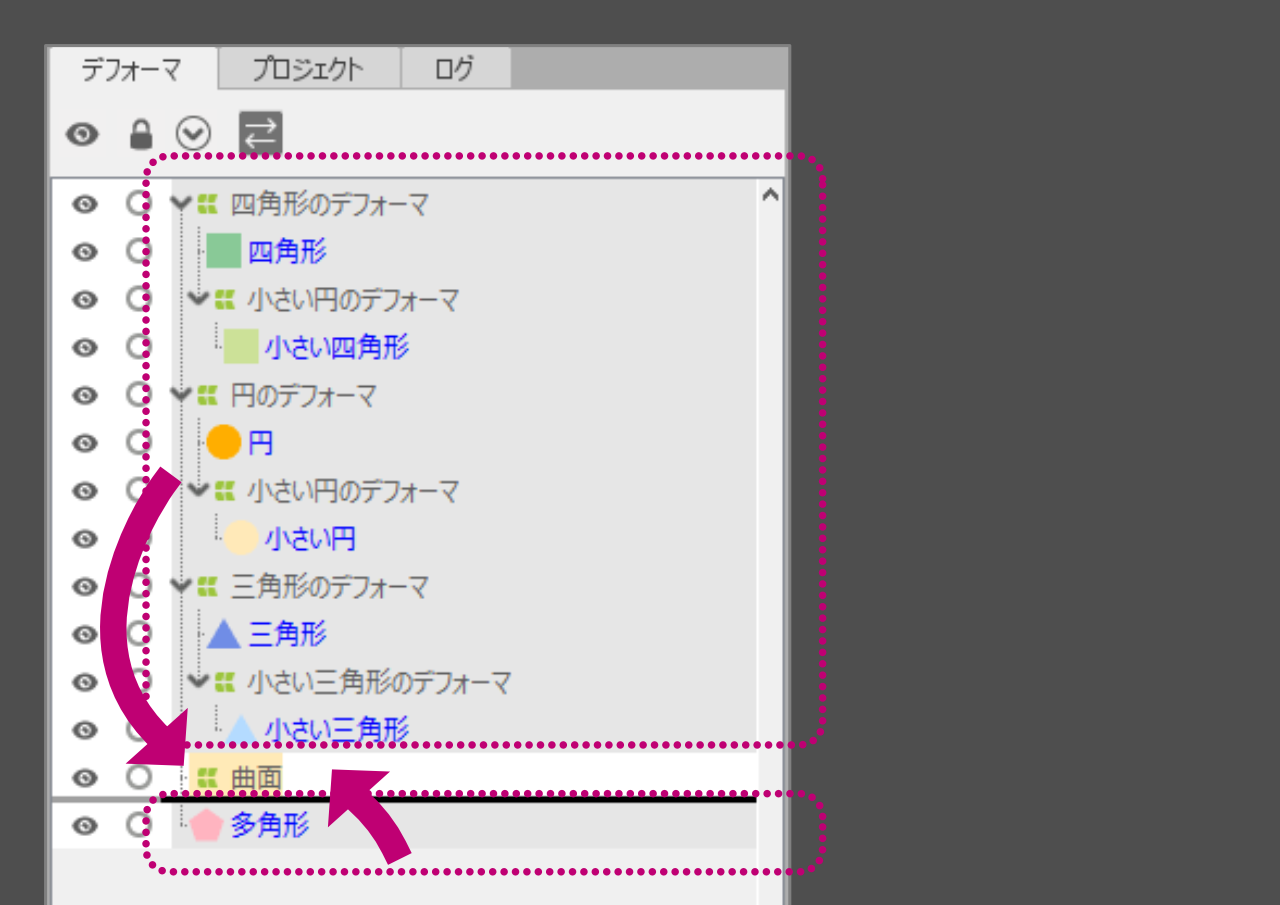Toggle the lock circle on the 曲面 row
The width and height of the screenshot is (1280, 905).
point(138,776)
